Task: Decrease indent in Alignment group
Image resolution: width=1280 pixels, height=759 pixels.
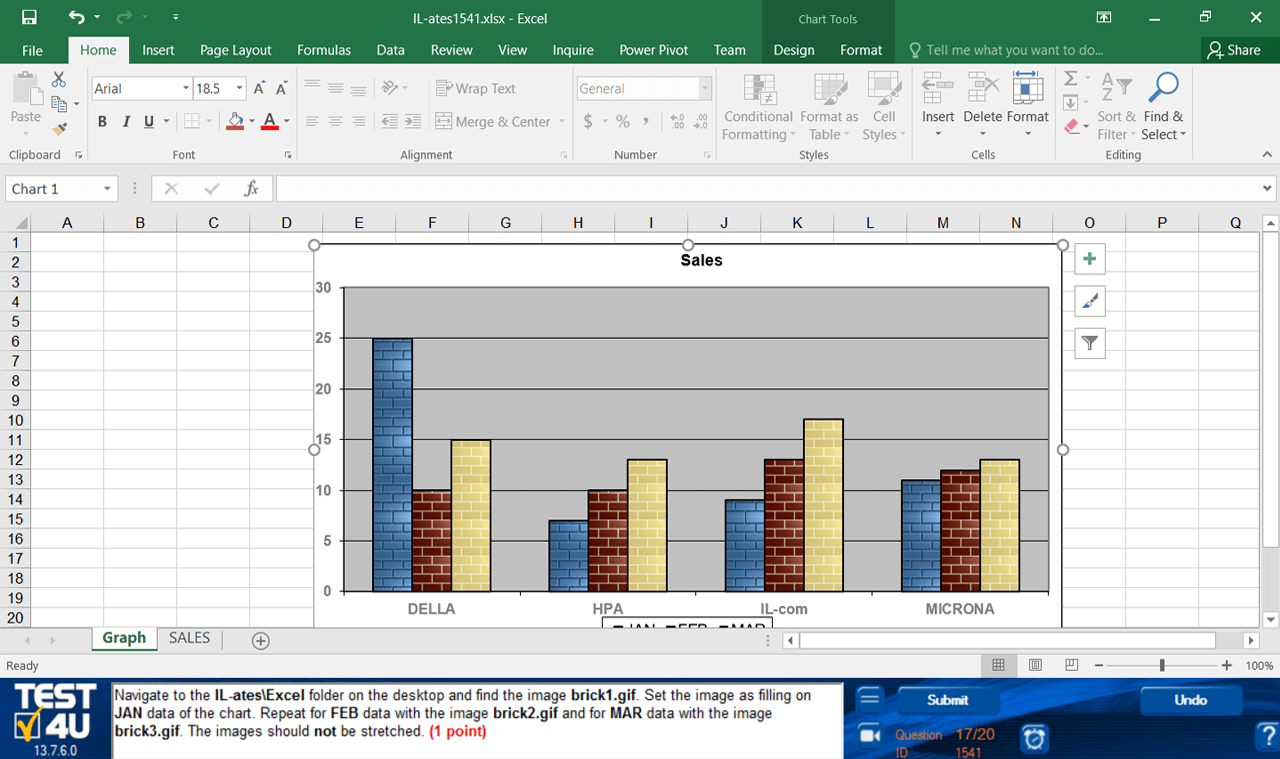Action: pos(389,121)
